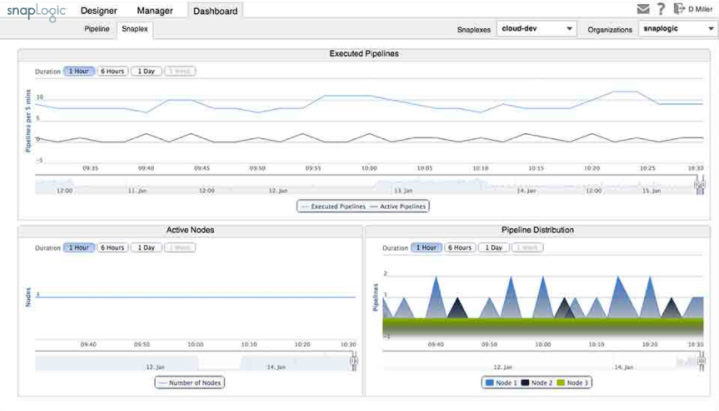
Task: Click the help question mark icon
Action: pyautogui.click(x=661, y=9)
